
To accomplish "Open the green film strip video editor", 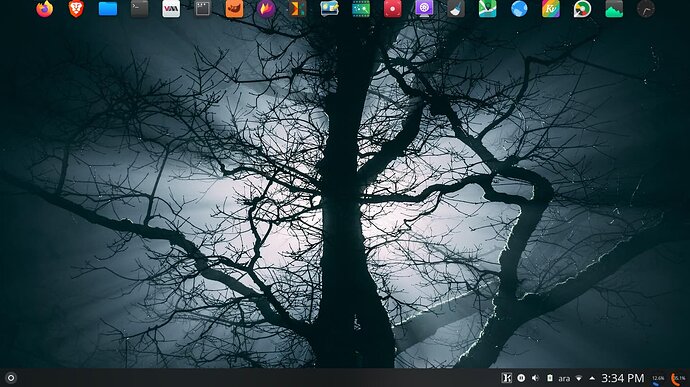I will click(x=361, y=9).
